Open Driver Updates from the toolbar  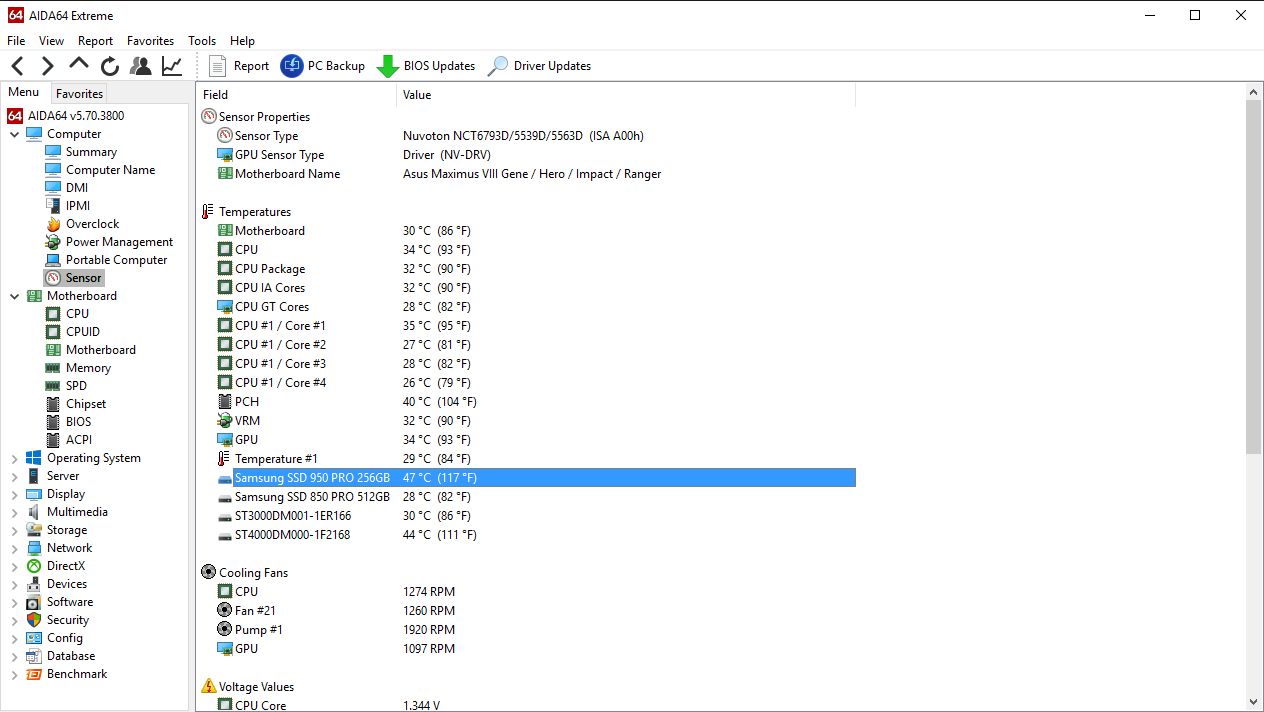click(x=539, y=66)
